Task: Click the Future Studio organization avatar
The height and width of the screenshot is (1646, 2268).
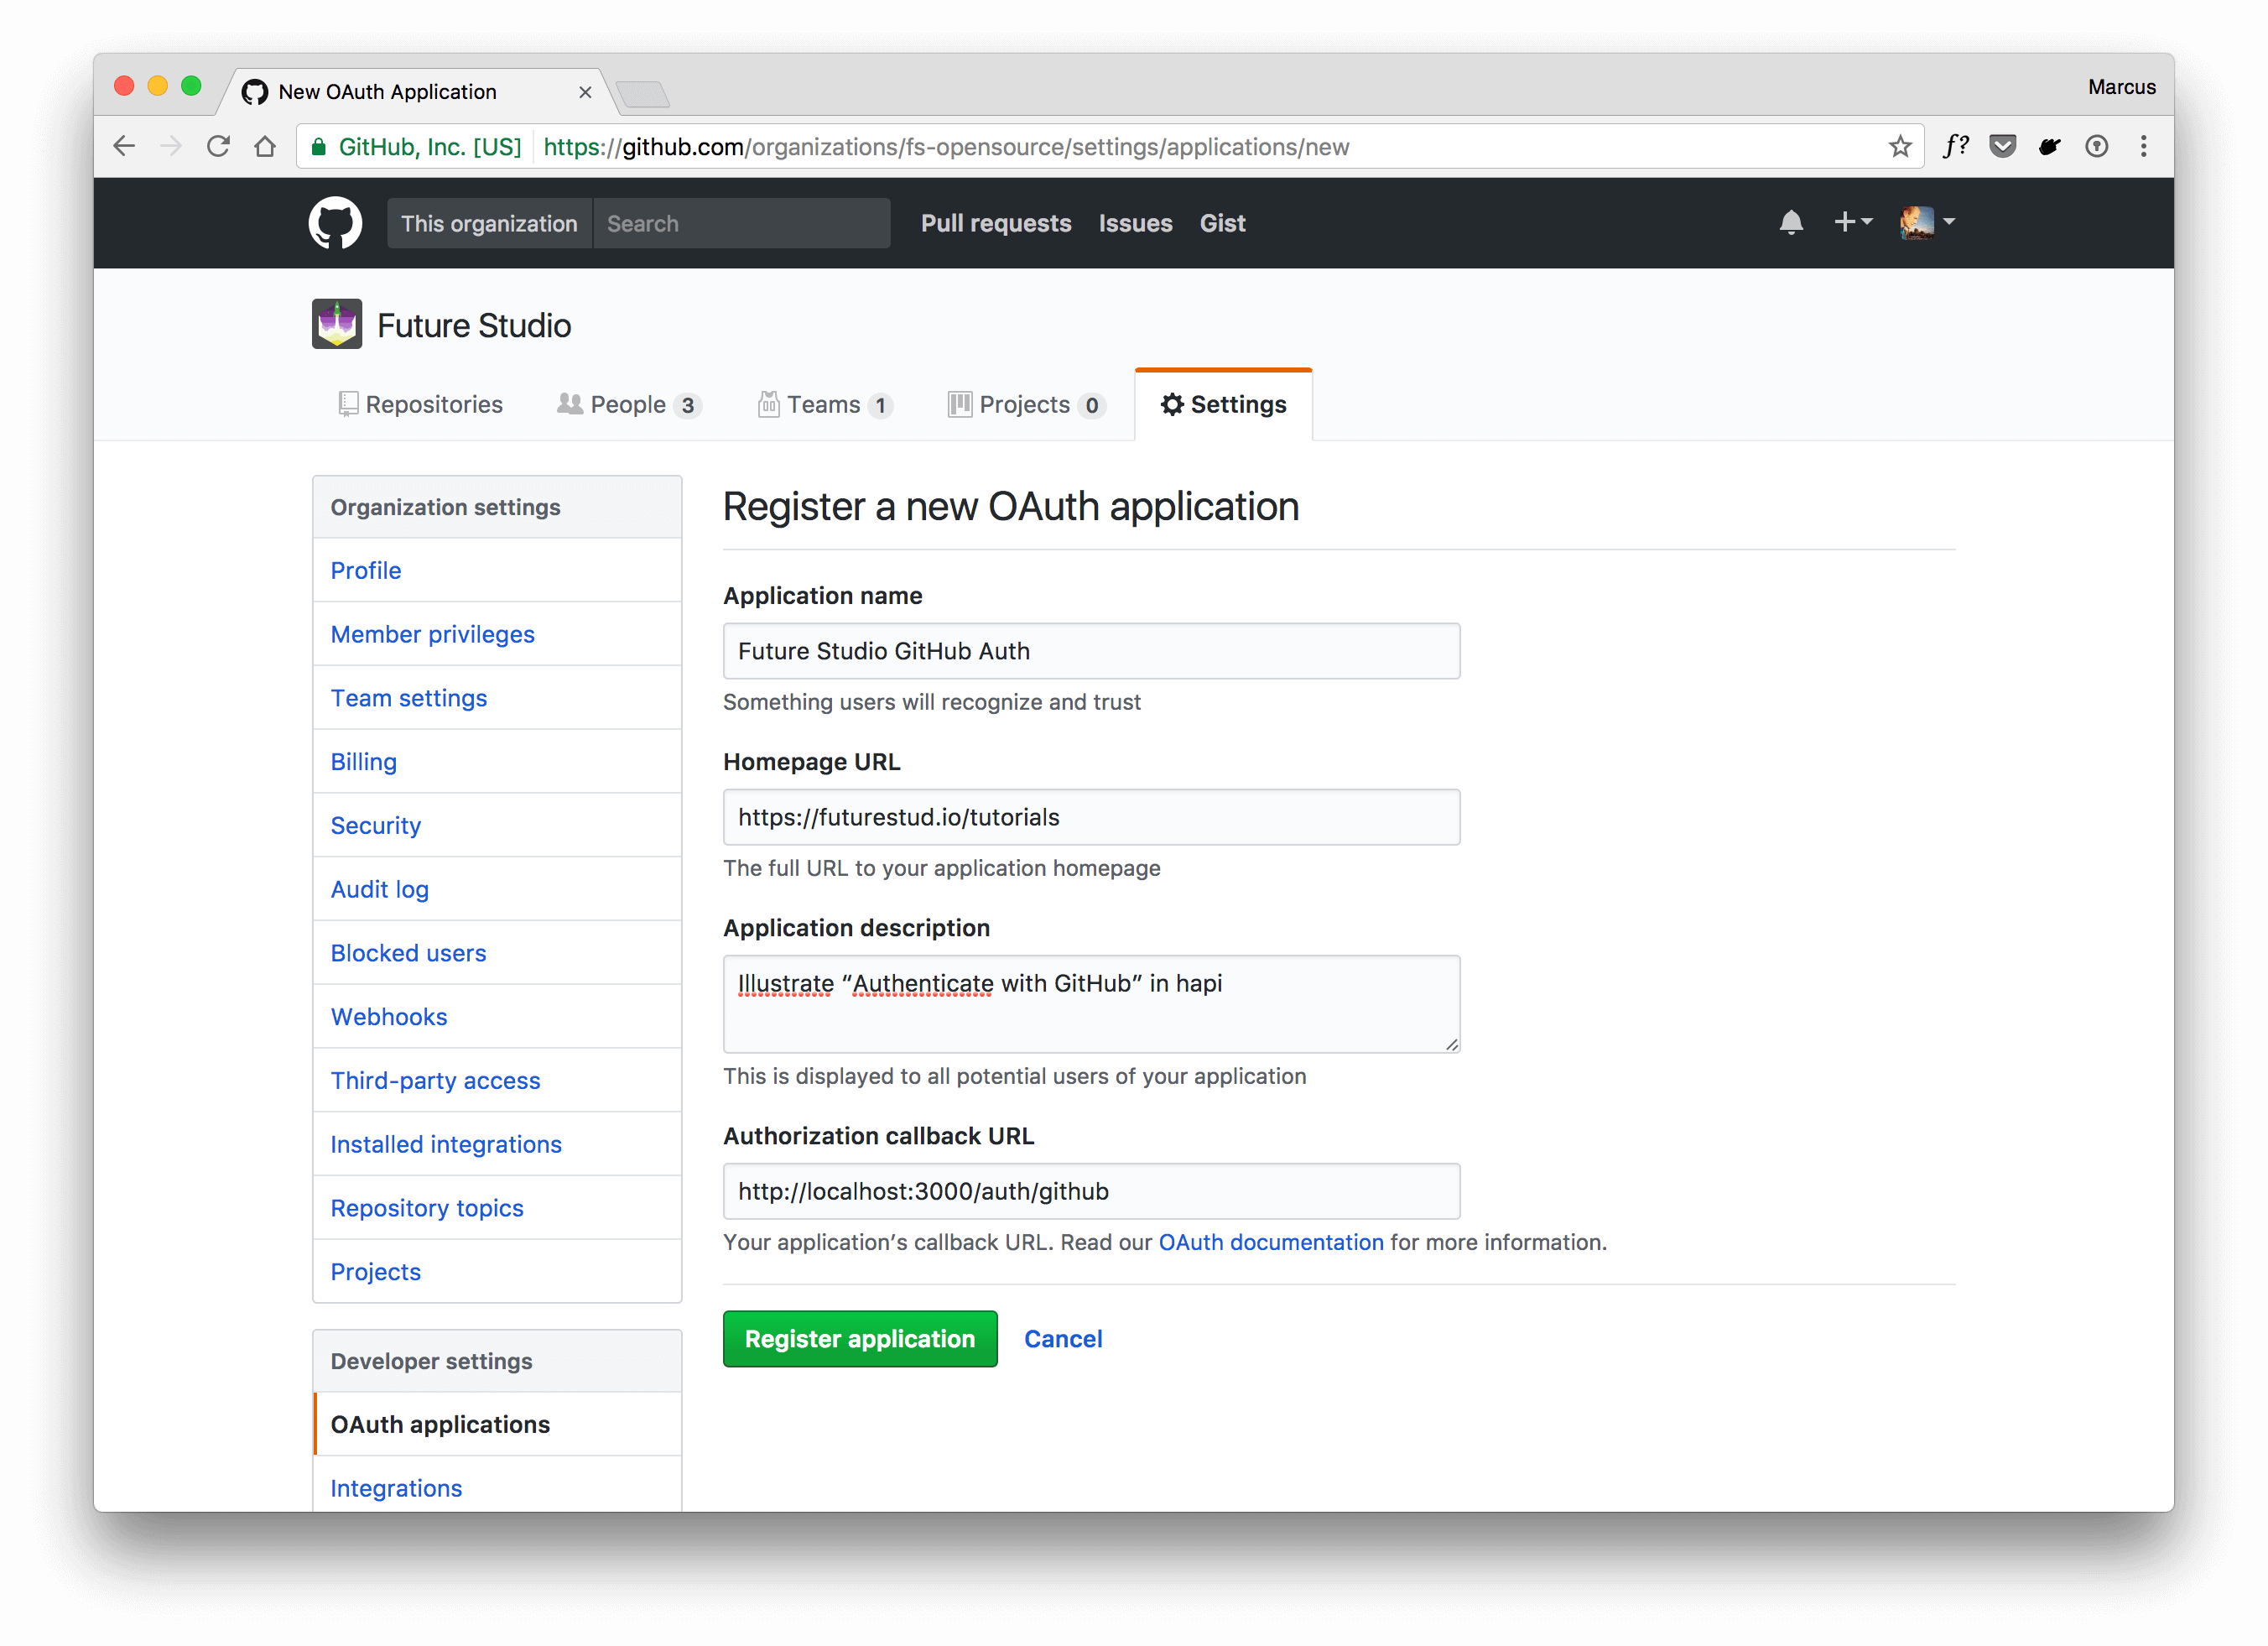Action: click(x=336, y=323)
